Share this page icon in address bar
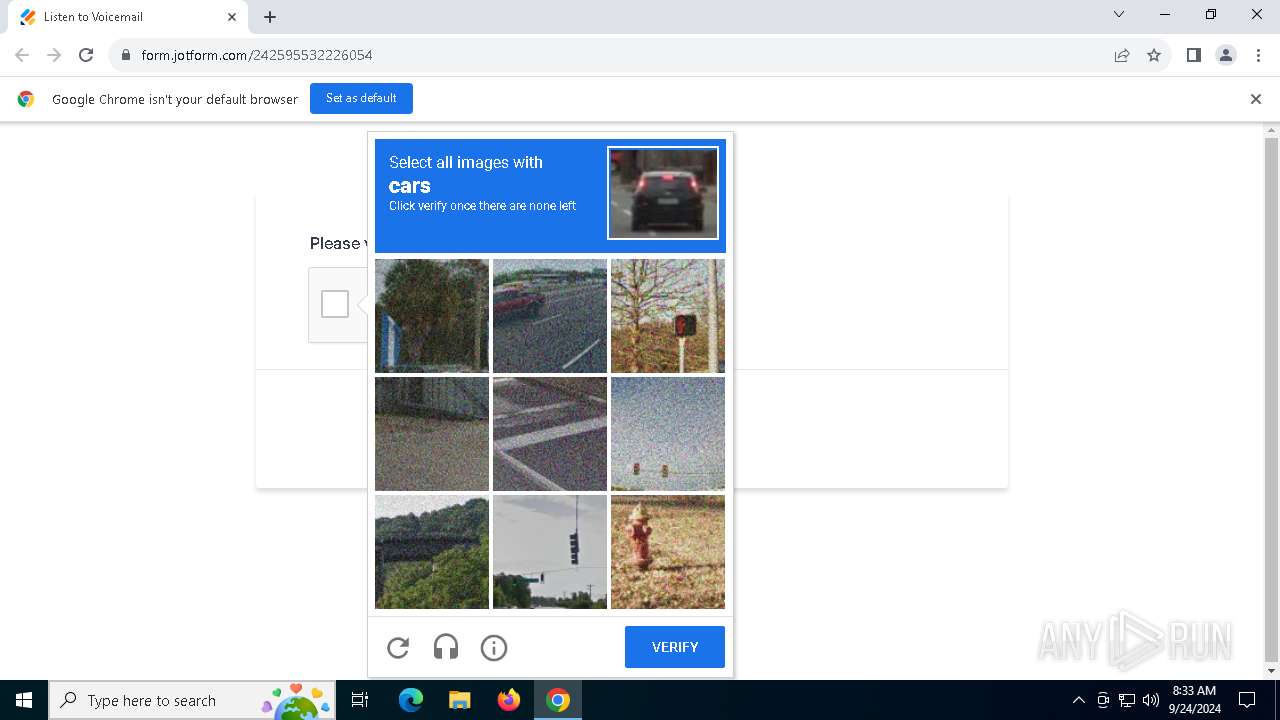 coord(1122,55)
